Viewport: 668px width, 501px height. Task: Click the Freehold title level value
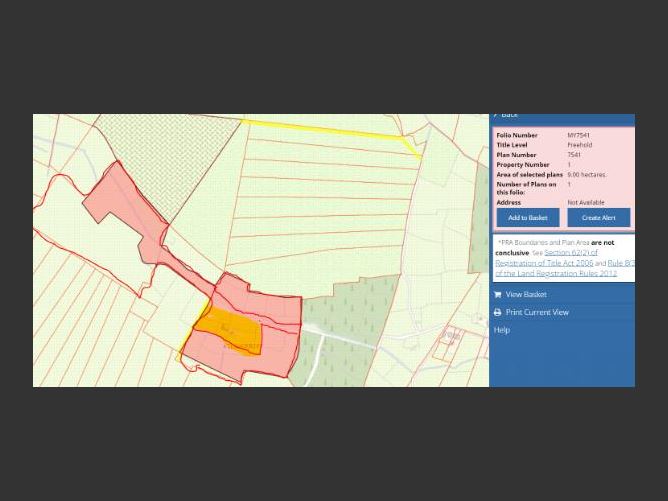(579, 145)
